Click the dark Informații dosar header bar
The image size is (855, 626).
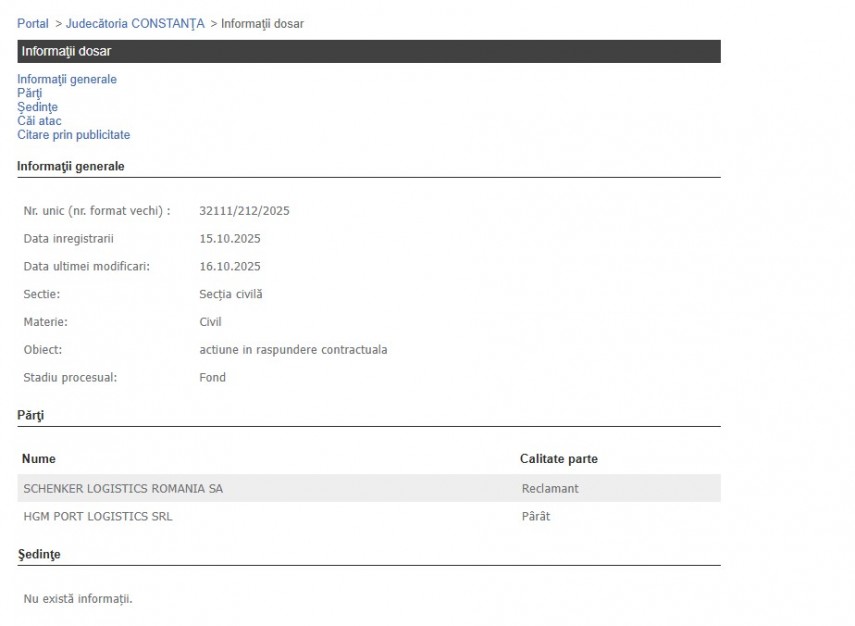point(368,51)
